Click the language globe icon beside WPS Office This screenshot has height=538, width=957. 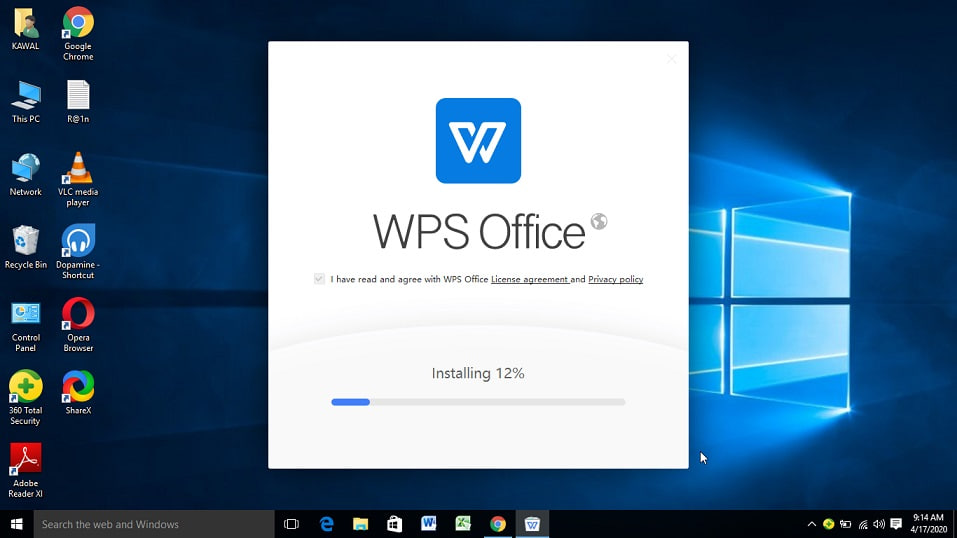(599, 222)
